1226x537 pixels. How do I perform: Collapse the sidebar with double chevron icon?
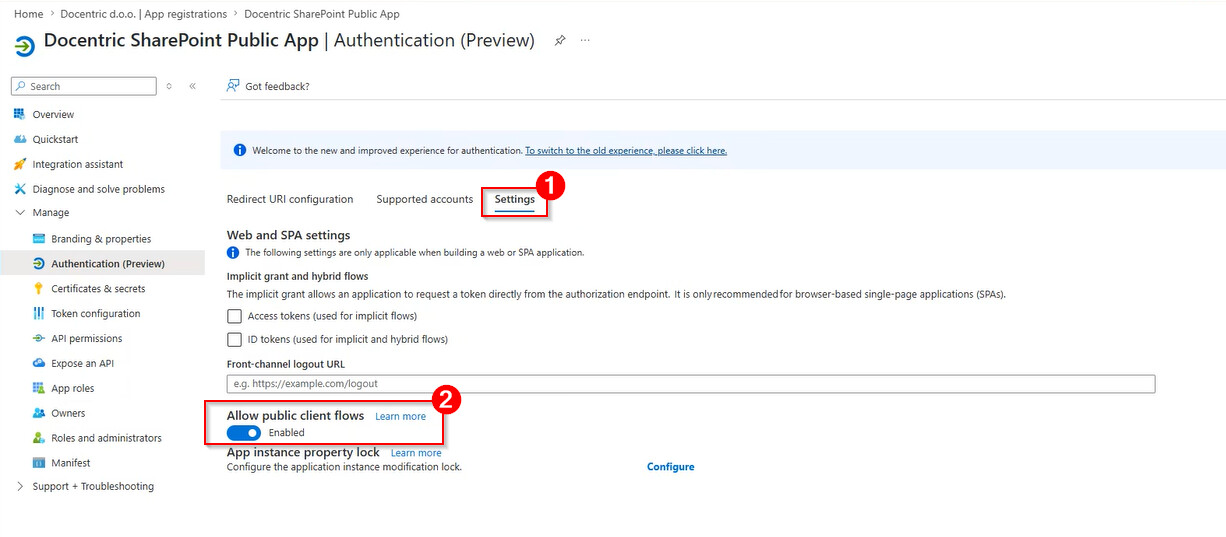click(192, 86)
